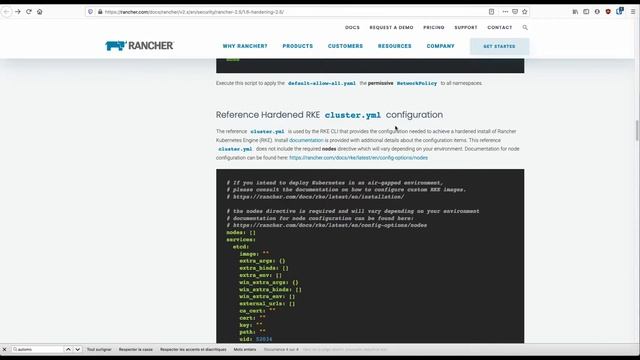Open the CUSTOMERS menu
The height and width of the screenshot is (360, 640).
pos(345,46)
